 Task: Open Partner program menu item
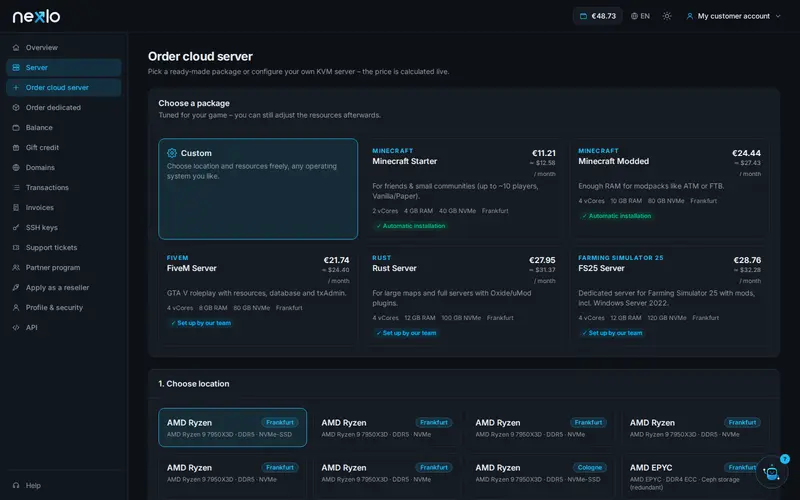click(x=64, y=267)
